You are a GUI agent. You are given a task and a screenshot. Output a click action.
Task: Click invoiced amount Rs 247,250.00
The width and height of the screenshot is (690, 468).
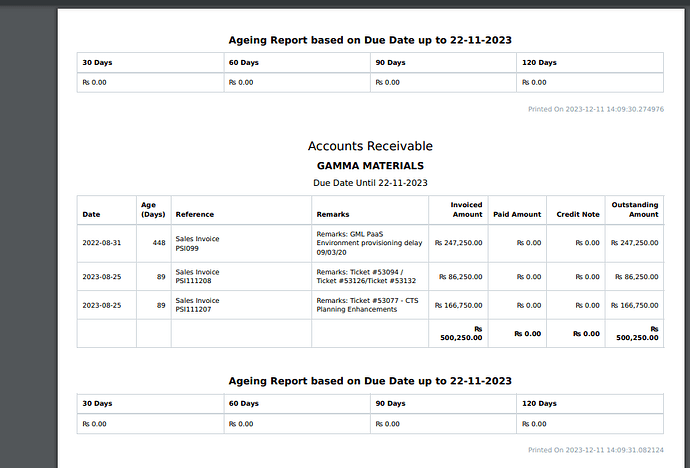(x=459, y=243)
